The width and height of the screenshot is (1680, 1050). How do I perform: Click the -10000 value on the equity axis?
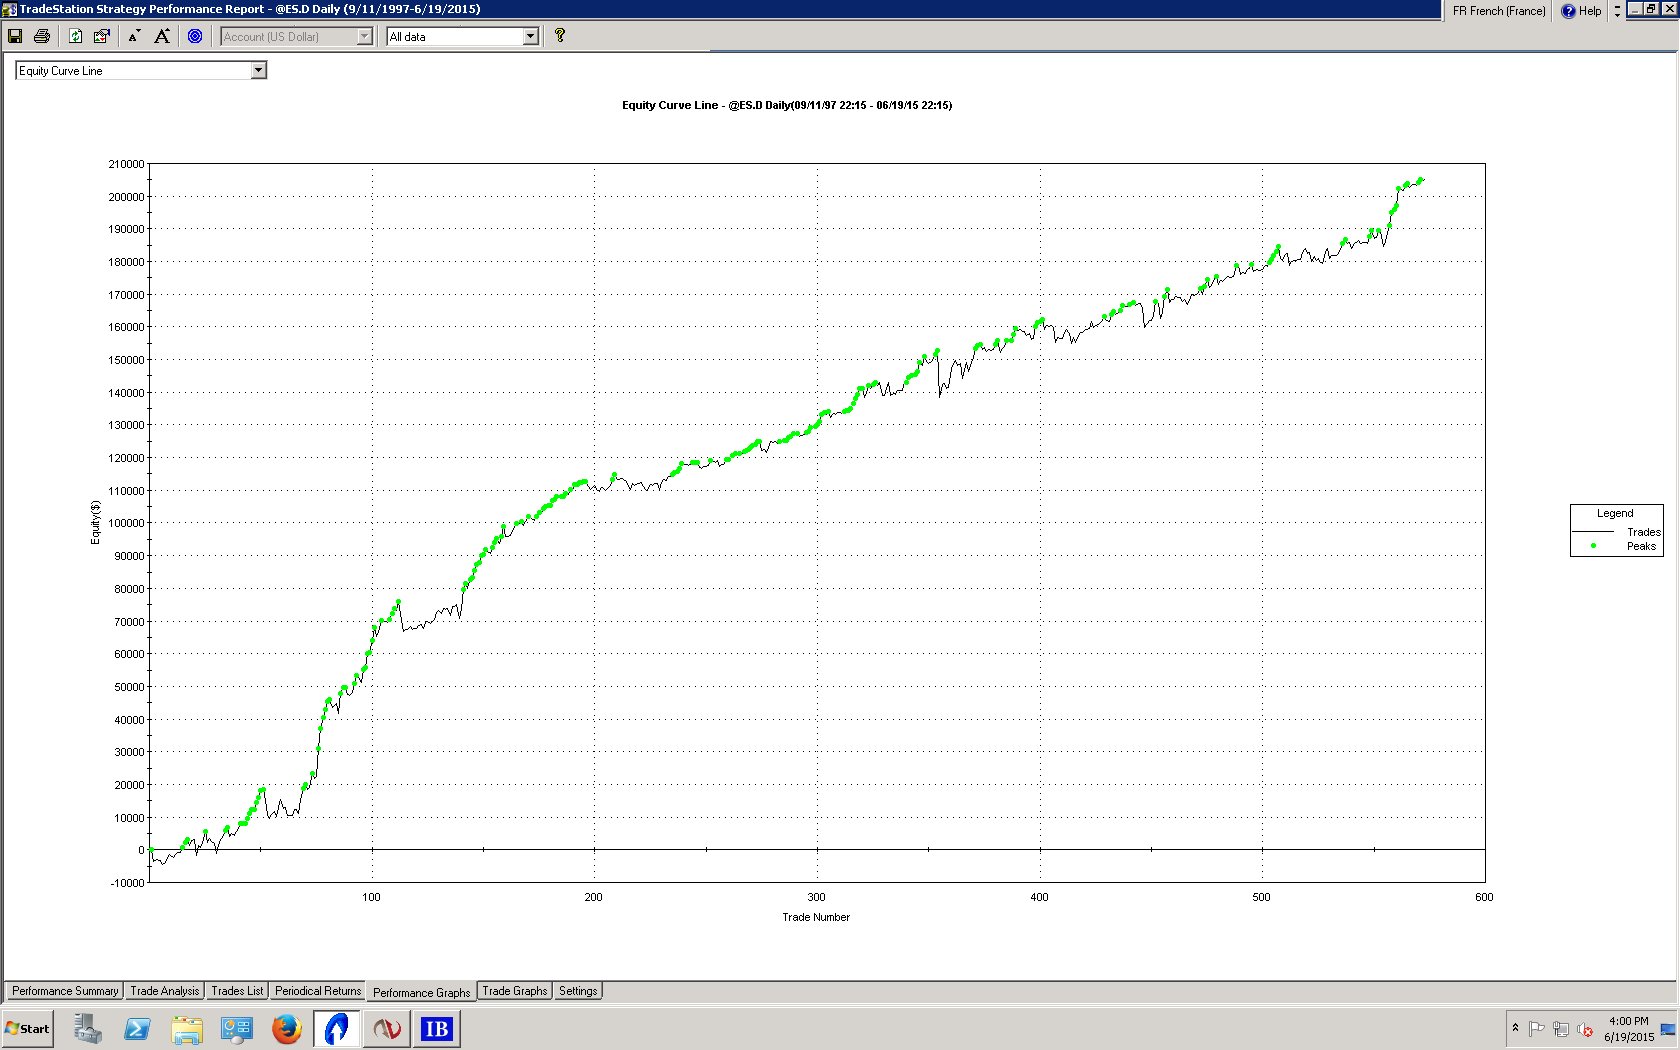(x=127, y=883)
